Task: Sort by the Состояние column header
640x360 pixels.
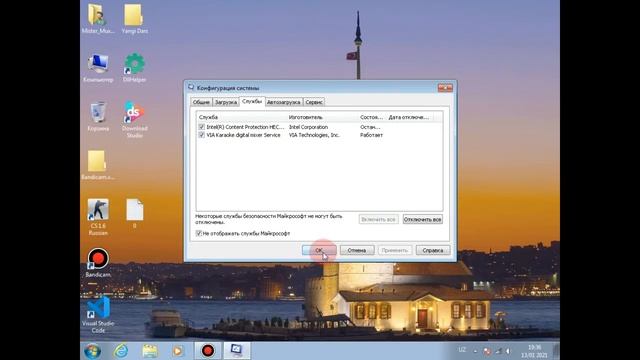Action: click(x=372, y=117)
